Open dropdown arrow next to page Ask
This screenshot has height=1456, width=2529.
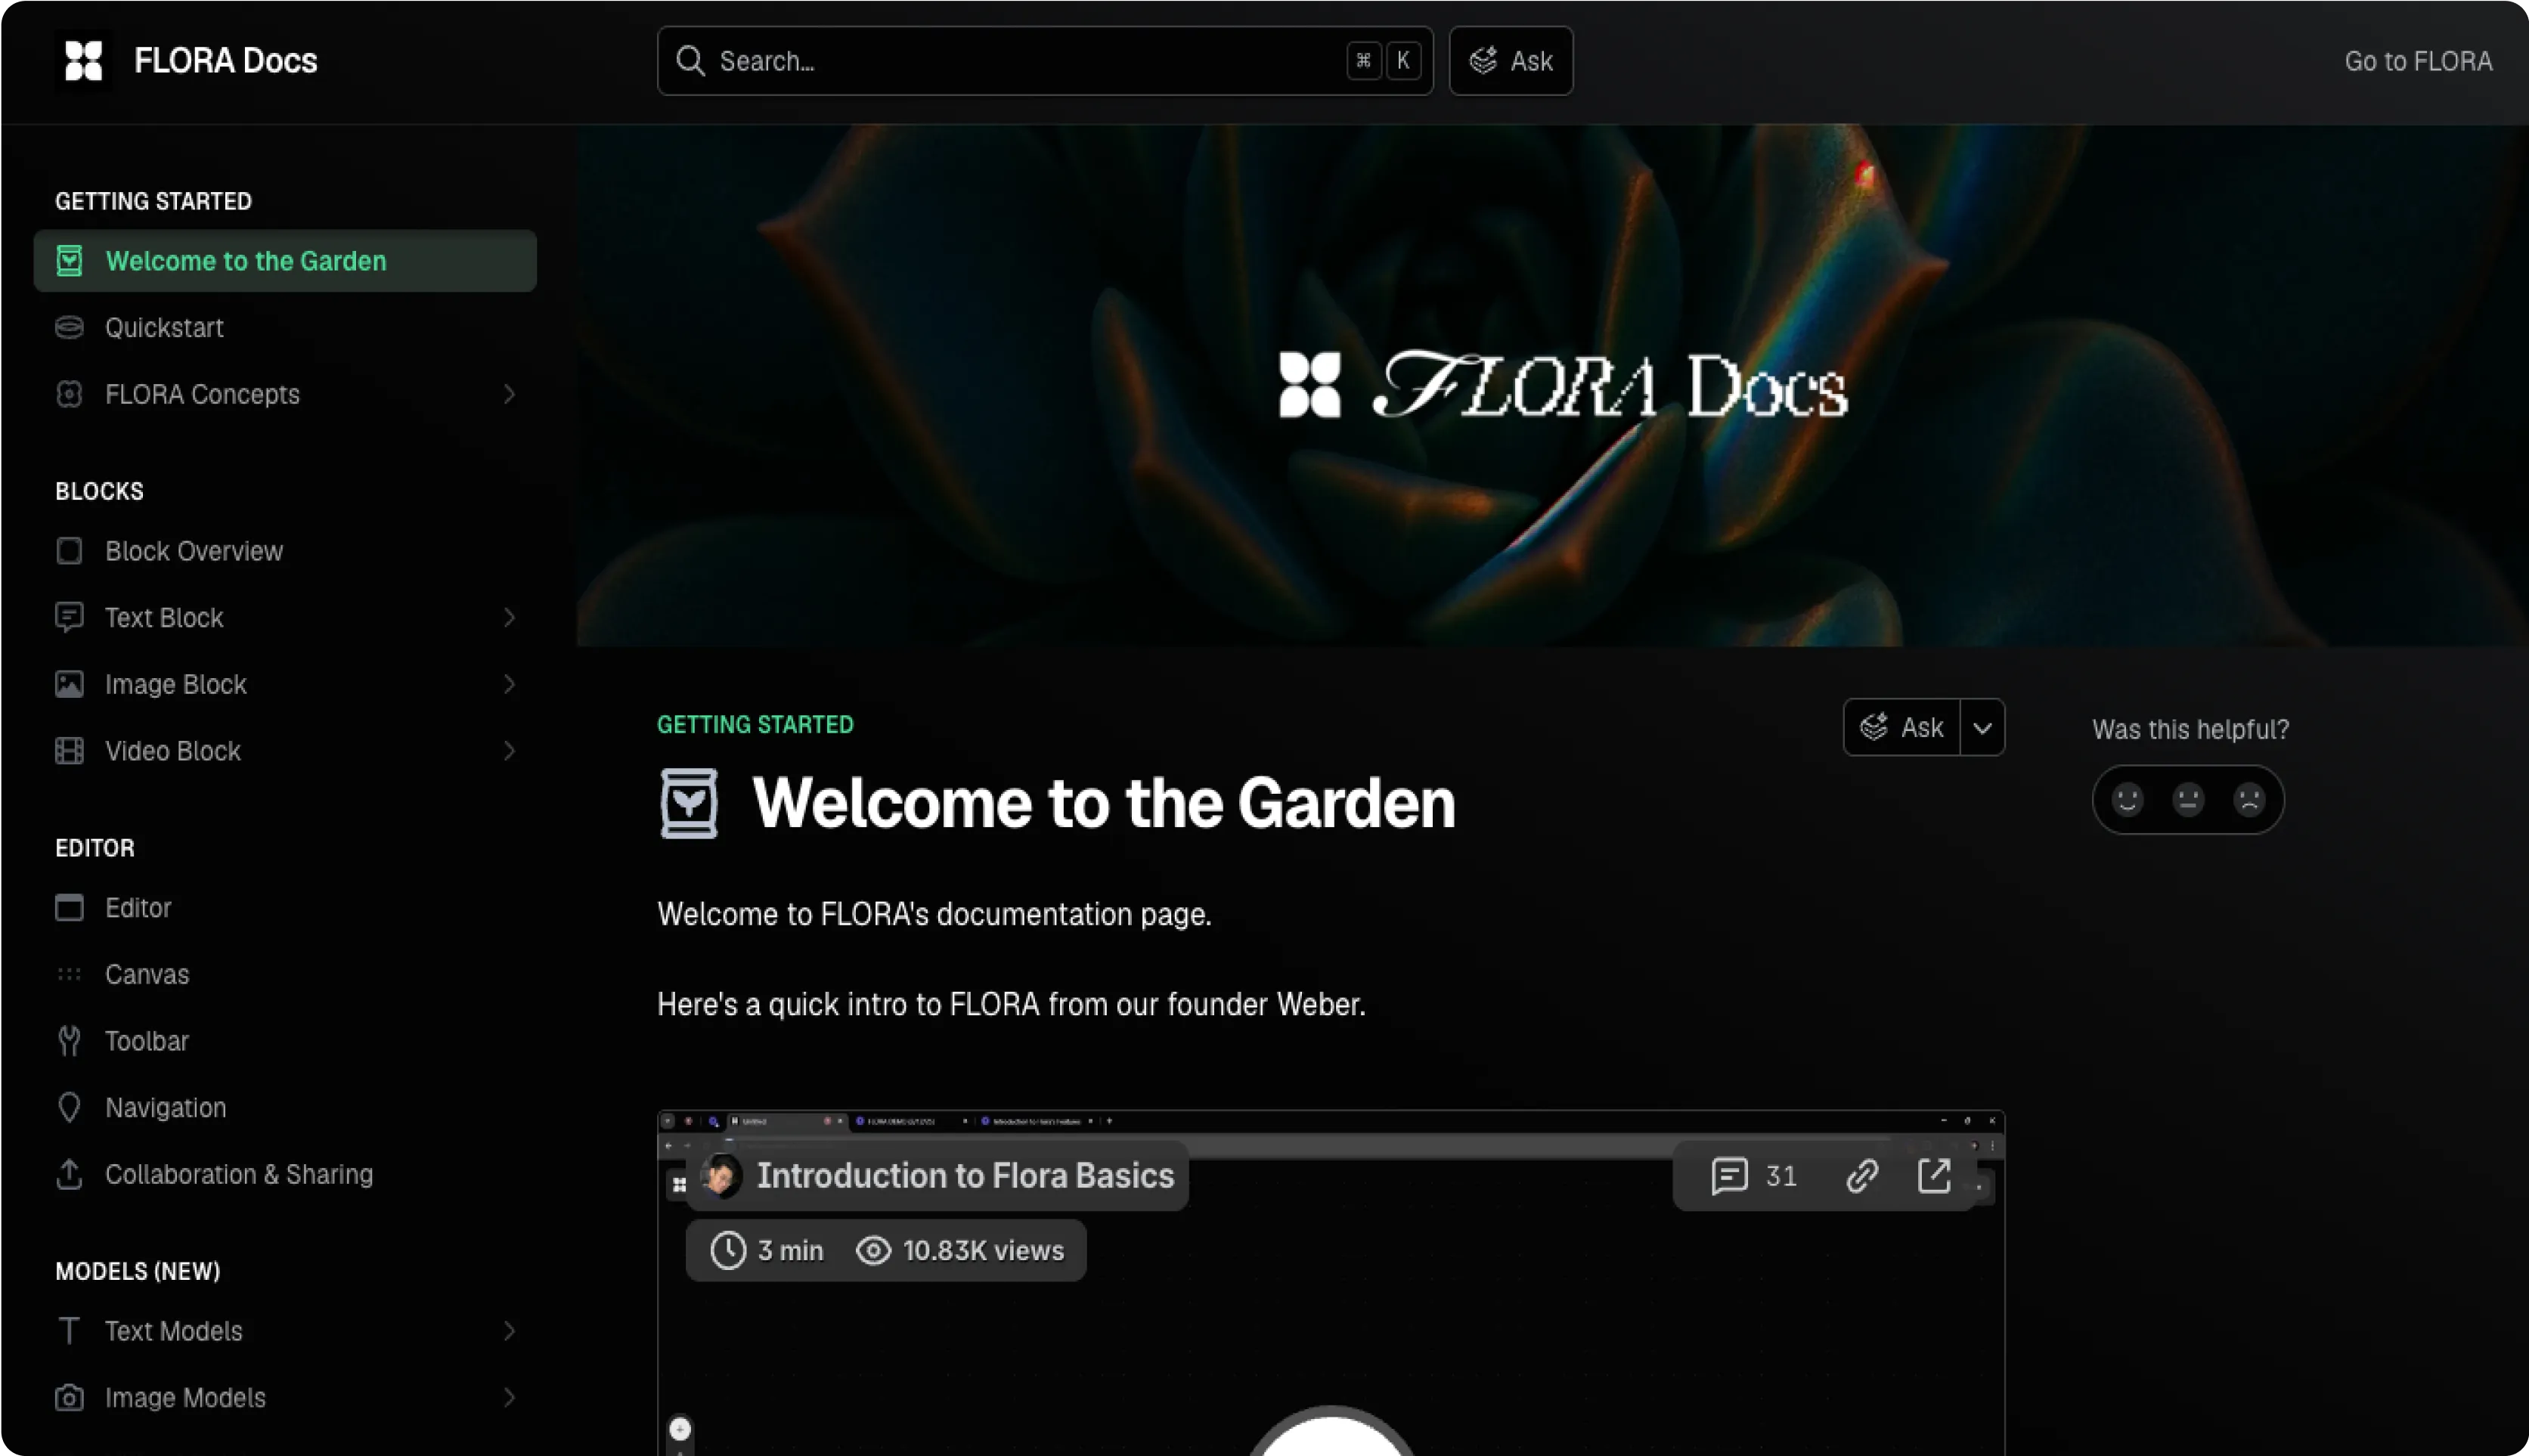(x=1982, y=727)
